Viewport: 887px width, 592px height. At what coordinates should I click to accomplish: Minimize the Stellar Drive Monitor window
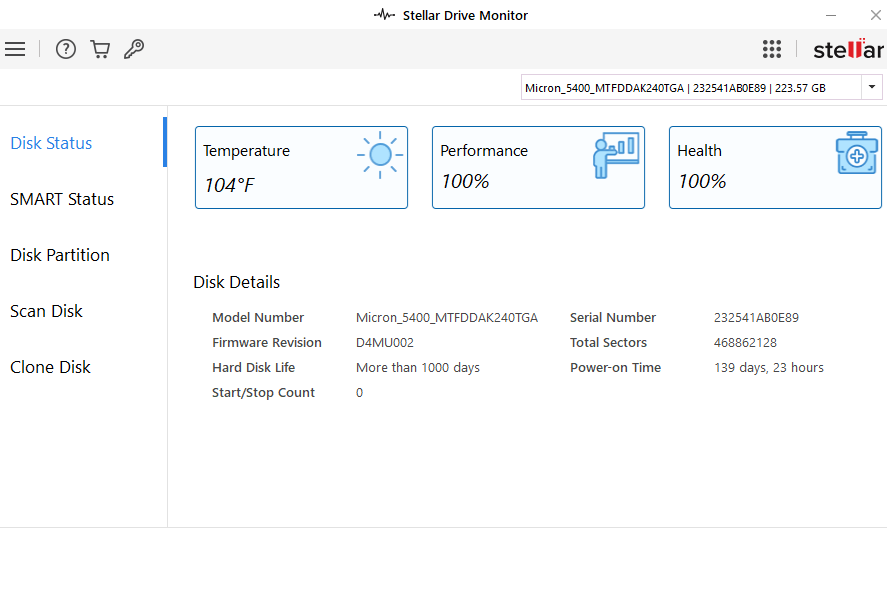point(830,15)
